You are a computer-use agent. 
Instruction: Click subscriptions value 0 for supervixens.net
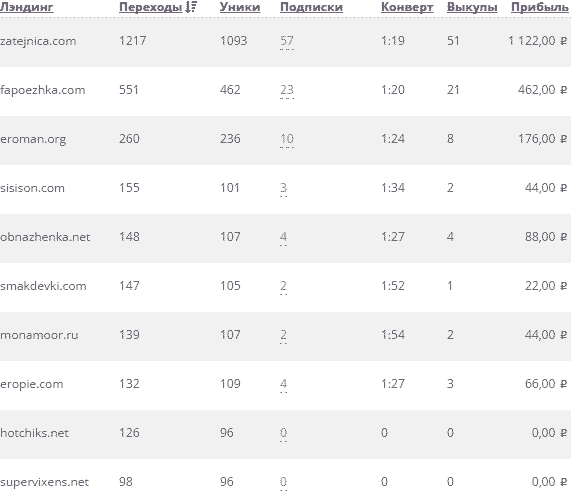coord(283,482)
